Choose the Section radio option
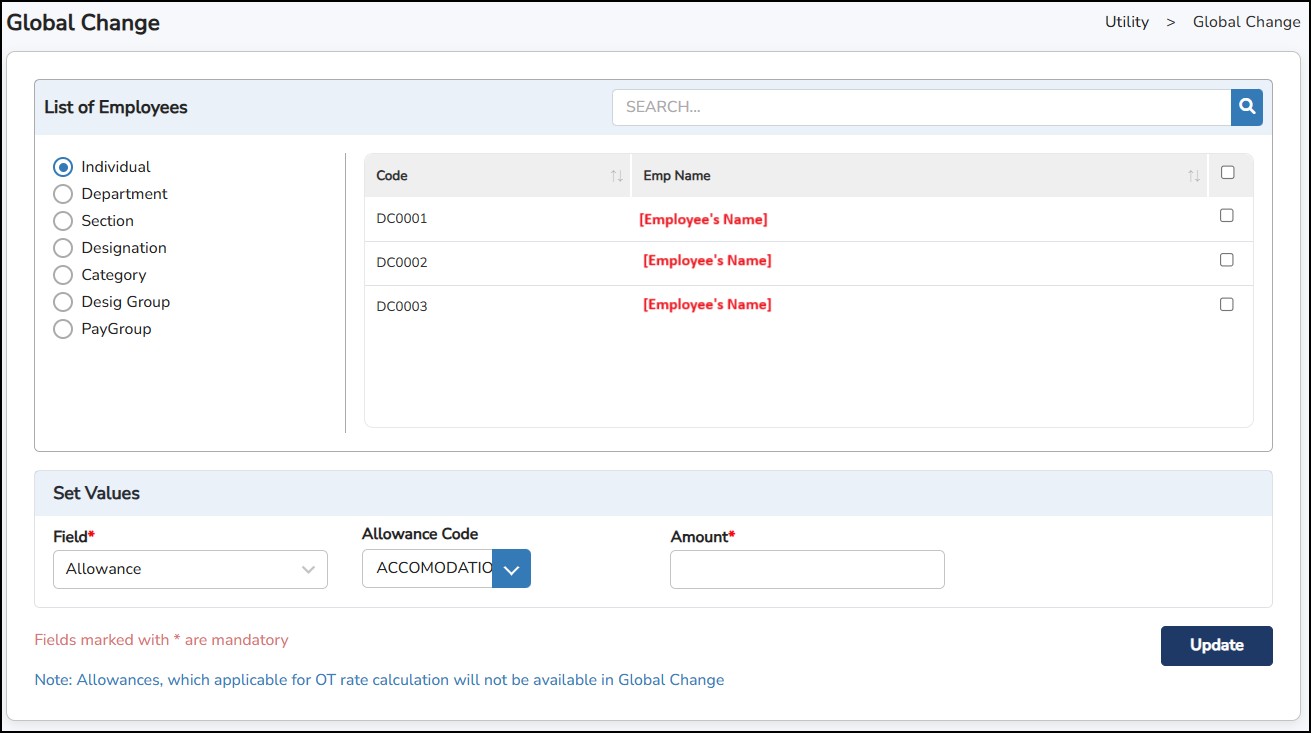The height and width of the screenshot is (733, 1311). click(x=63, y=221)
